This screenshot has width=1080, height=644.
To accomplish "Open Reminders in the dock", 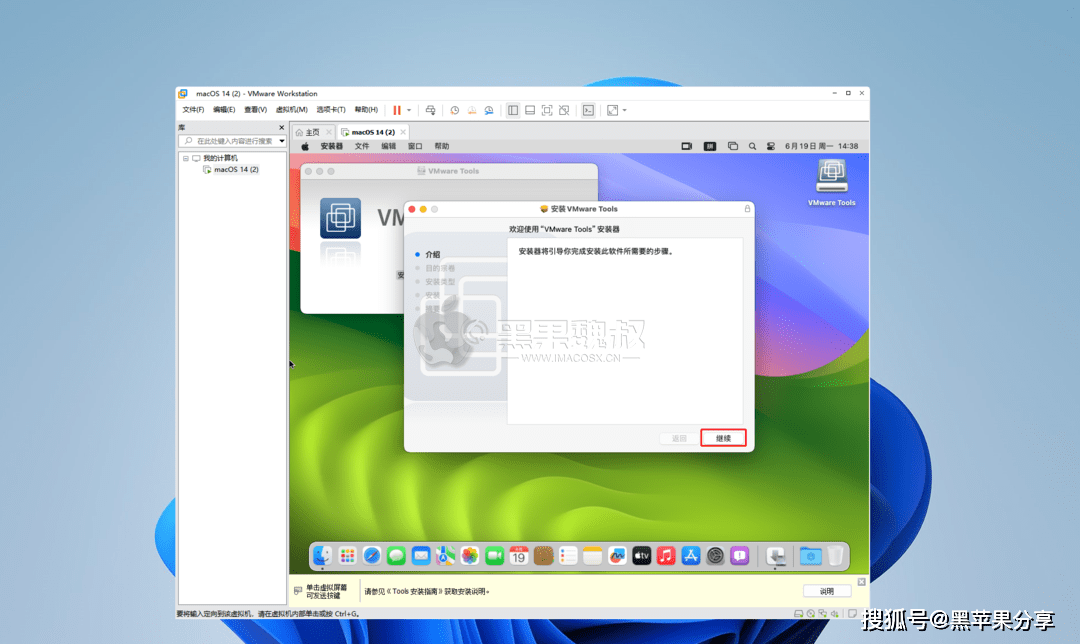I will click(x=568, y=555).
